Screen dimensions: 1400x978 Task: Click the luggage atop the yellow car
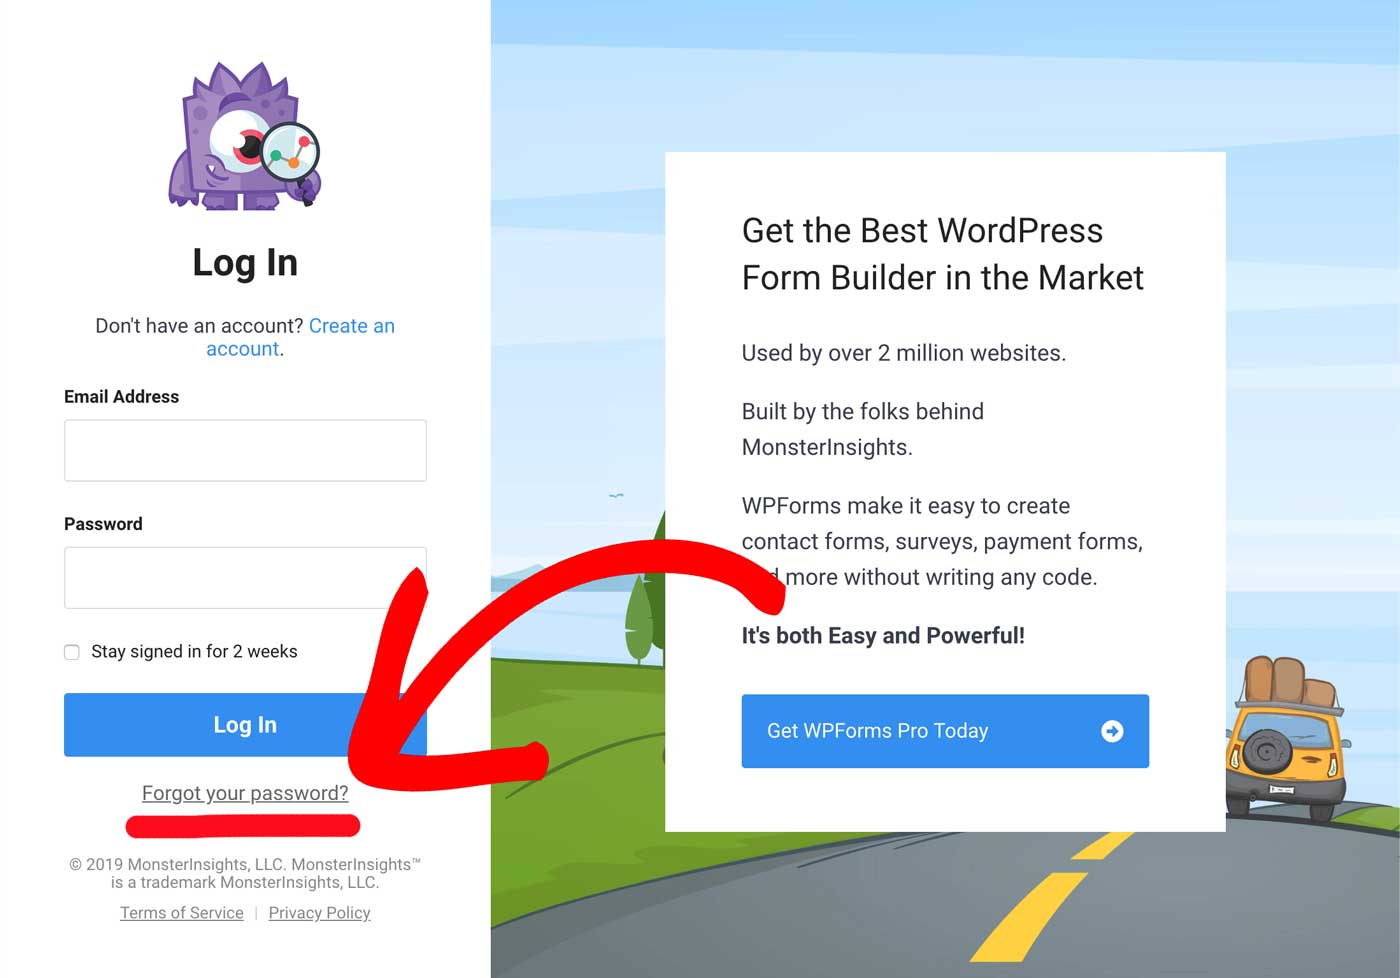[1289, 683]
